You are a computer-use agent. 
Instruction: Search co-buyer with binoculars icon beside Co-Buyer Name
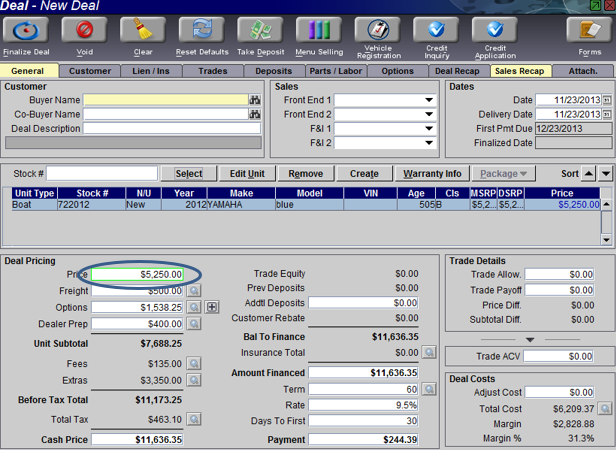[255, 114]
